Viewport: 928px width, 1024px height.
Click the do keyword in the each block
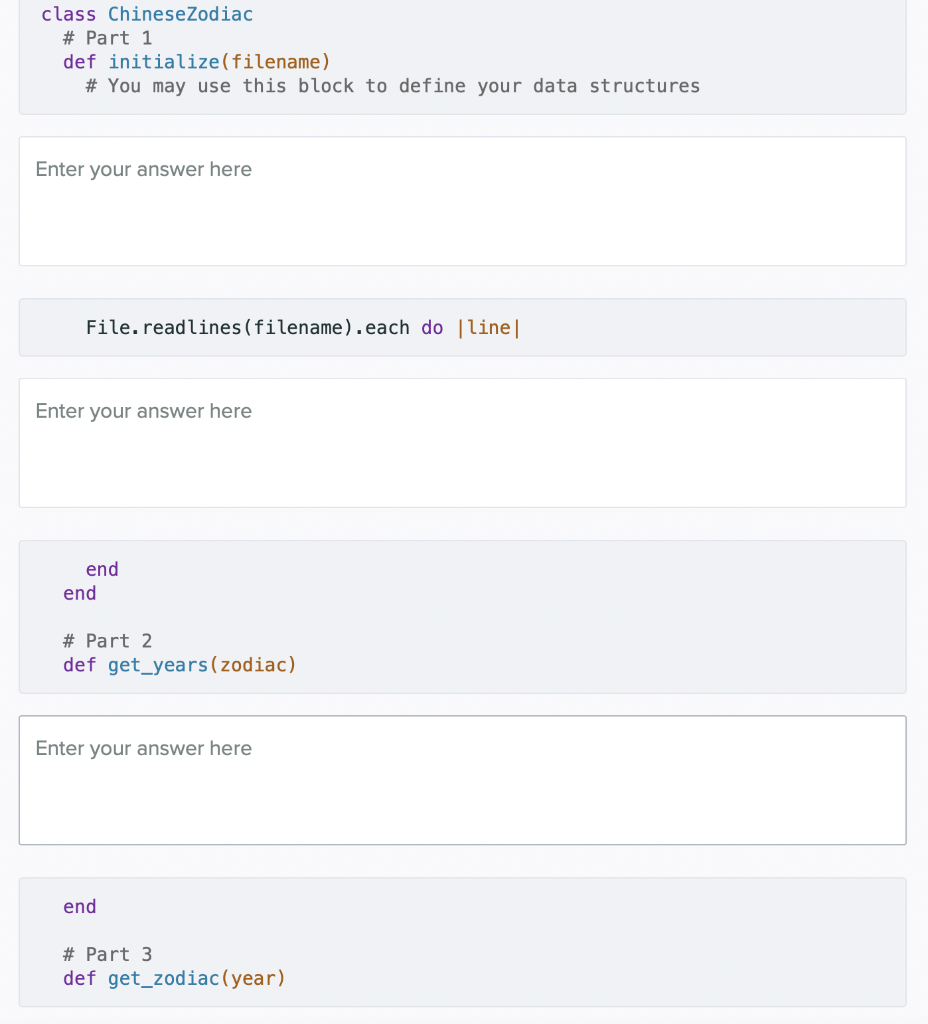pyautogui.click(x=432, y=327)
